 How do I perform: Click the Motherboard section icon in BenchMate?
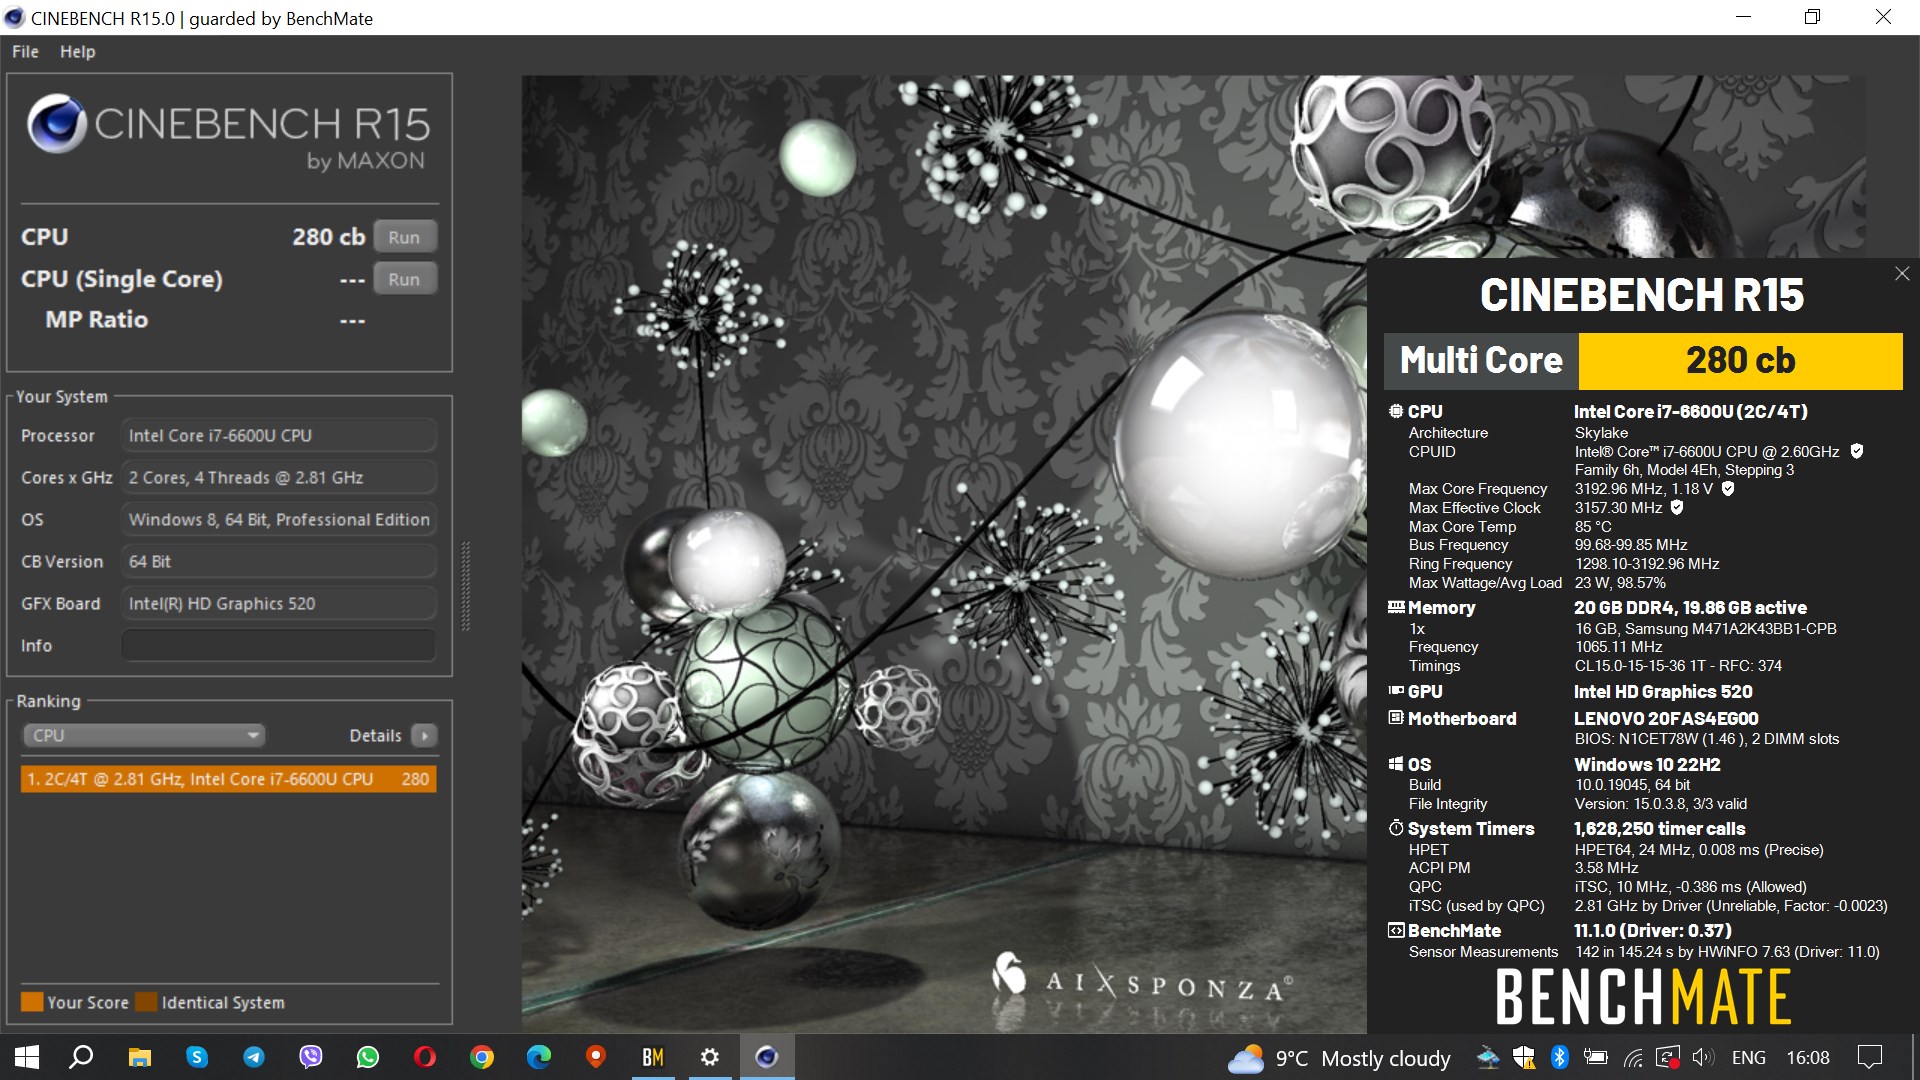(x=1396, y=718)
